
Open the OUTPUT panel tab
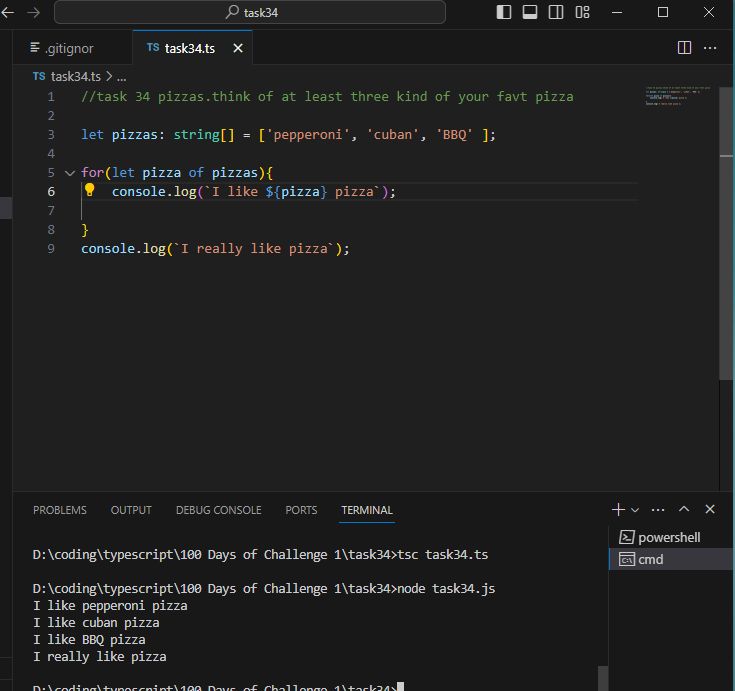131,510
